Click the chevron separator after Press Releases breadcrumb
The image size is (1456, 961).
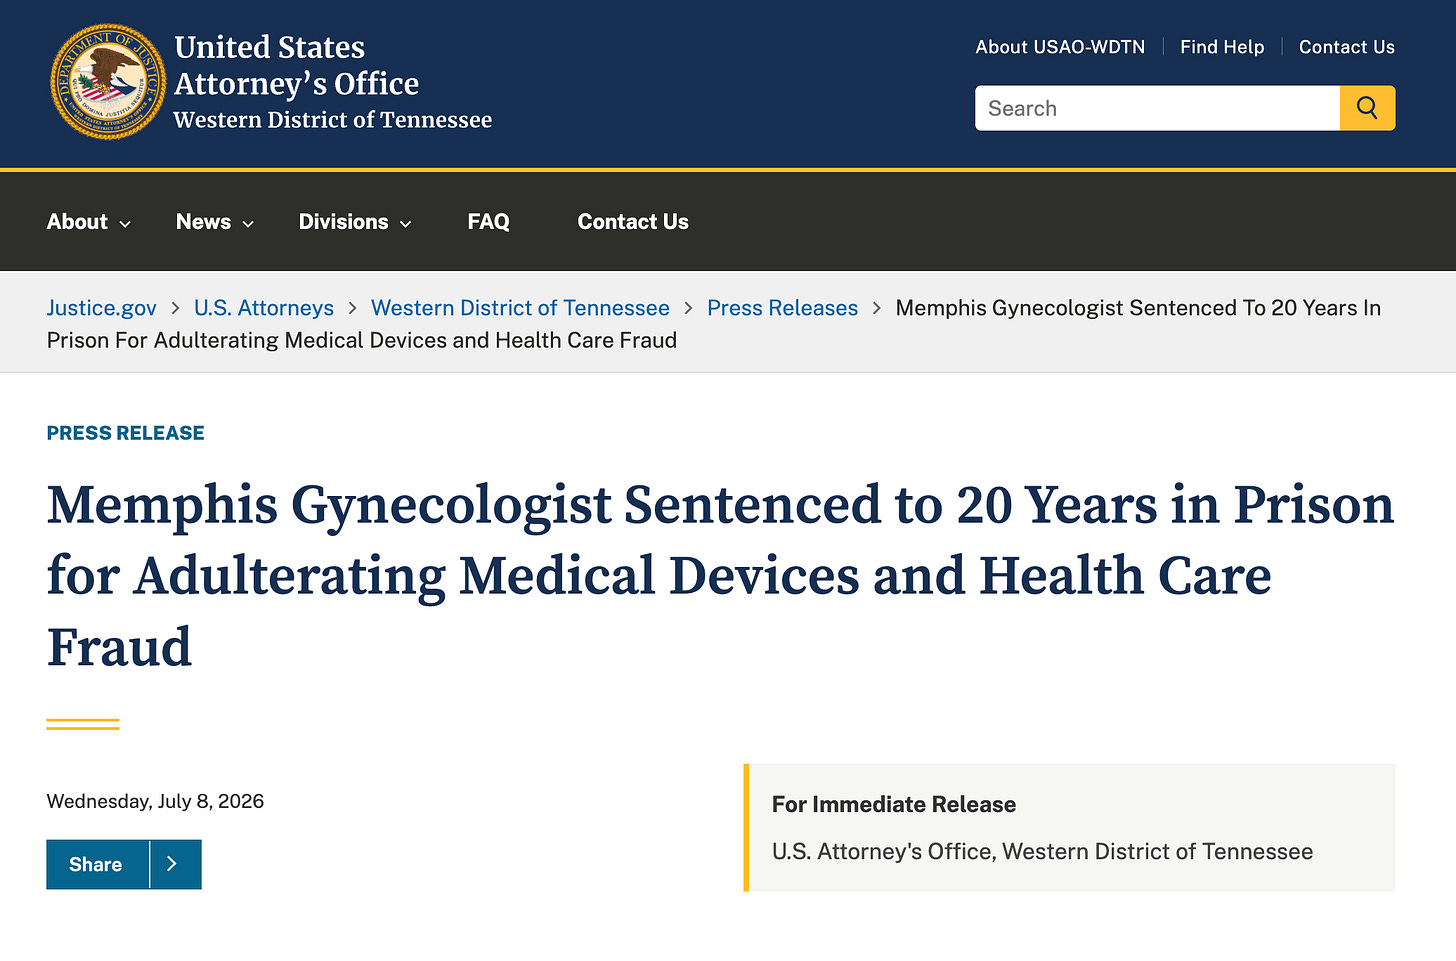click(877, 308)
